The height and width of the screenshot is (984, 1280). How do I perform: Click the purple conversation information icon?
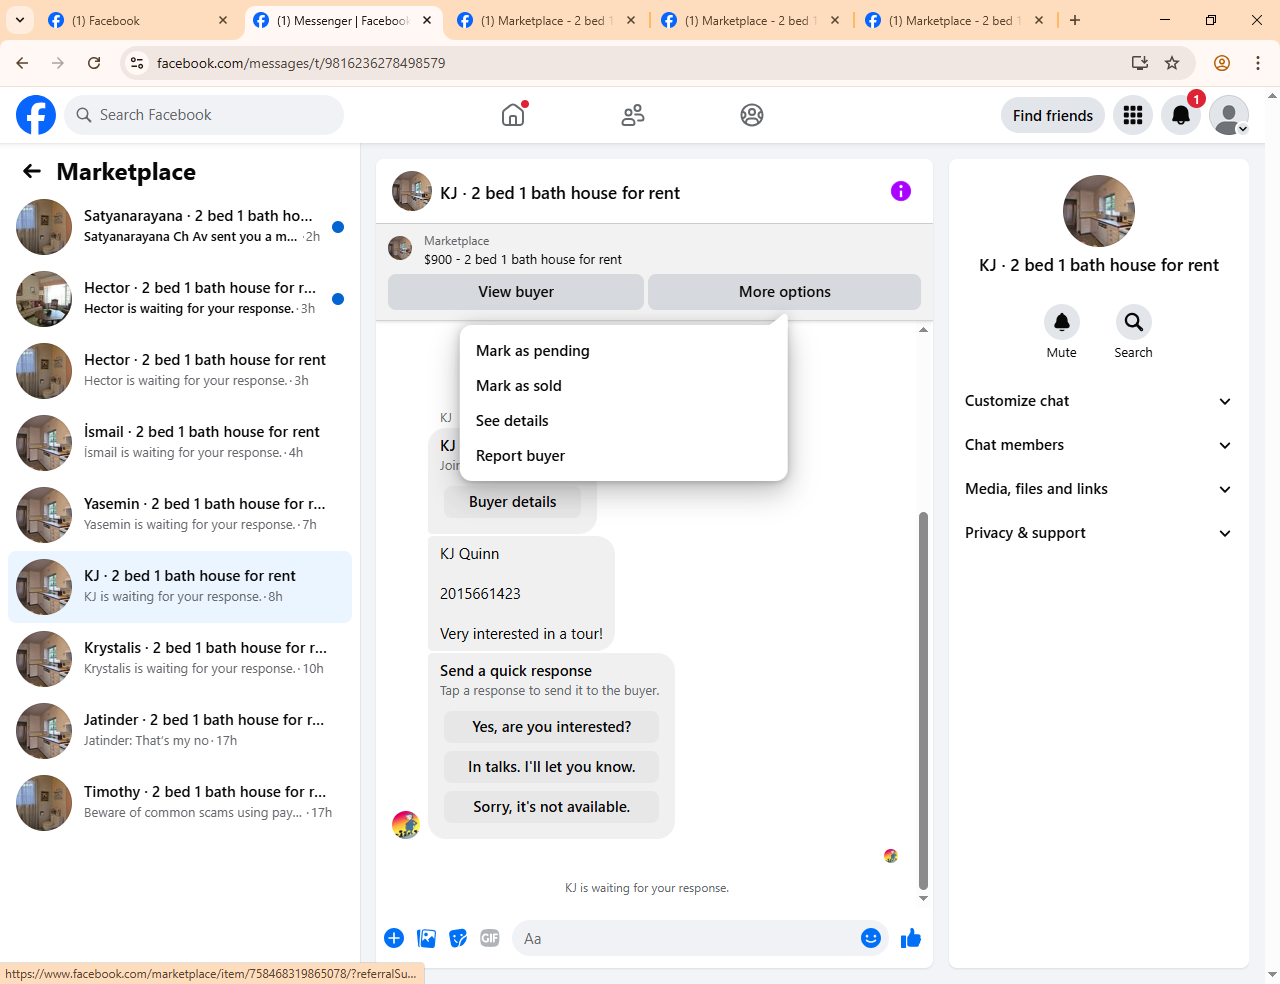[x=901, y=191]
